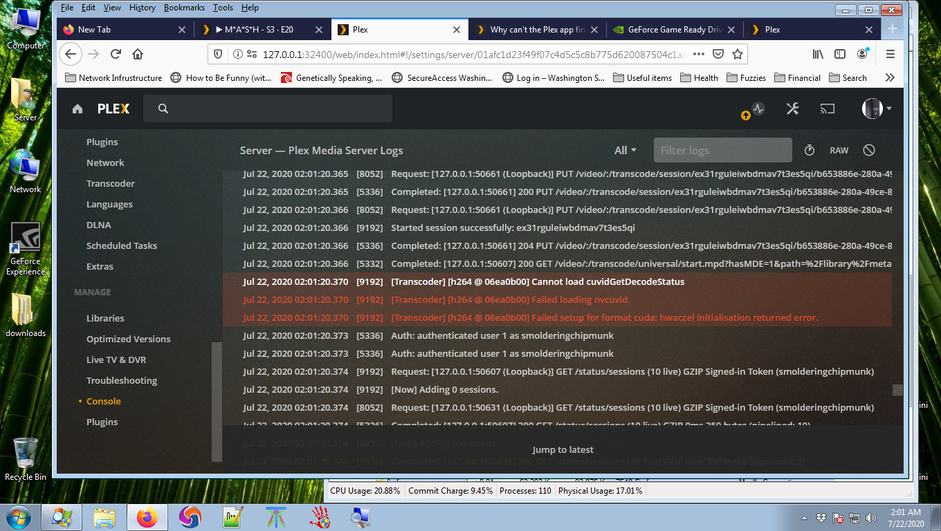Click the Filter logs field

click(723, 151)
